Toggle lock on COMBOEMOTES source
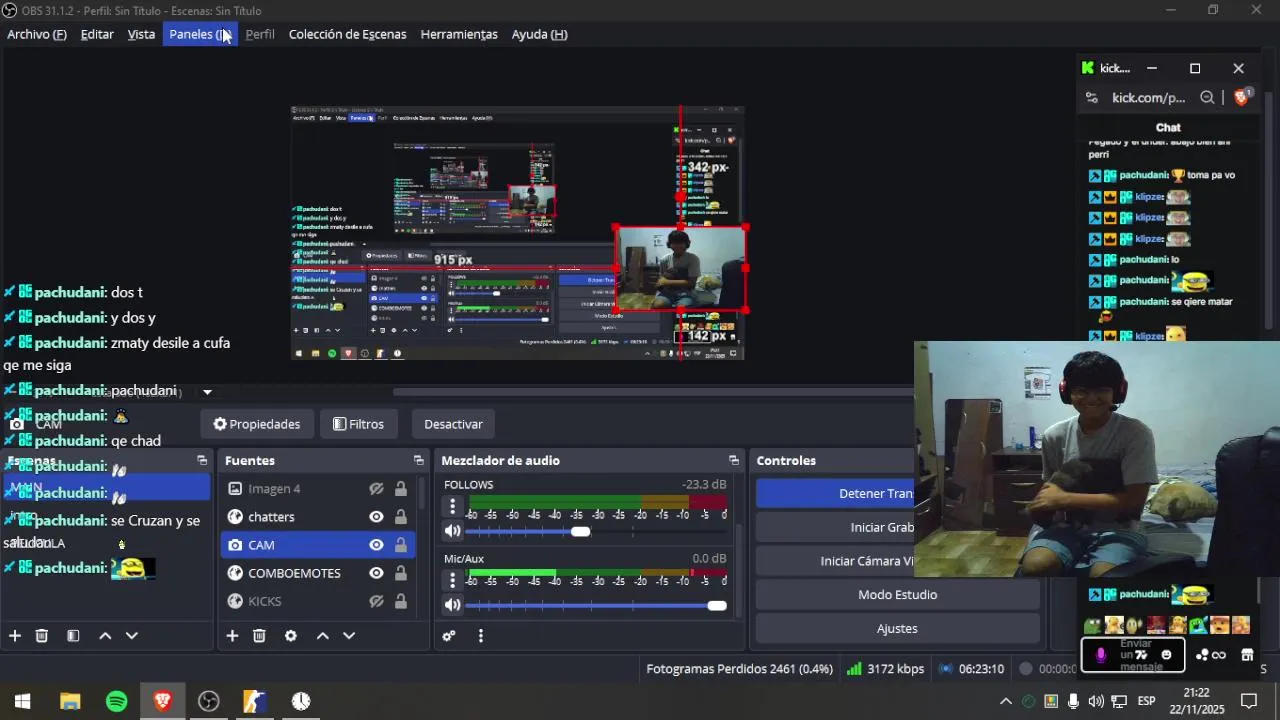 click(400, 573)
